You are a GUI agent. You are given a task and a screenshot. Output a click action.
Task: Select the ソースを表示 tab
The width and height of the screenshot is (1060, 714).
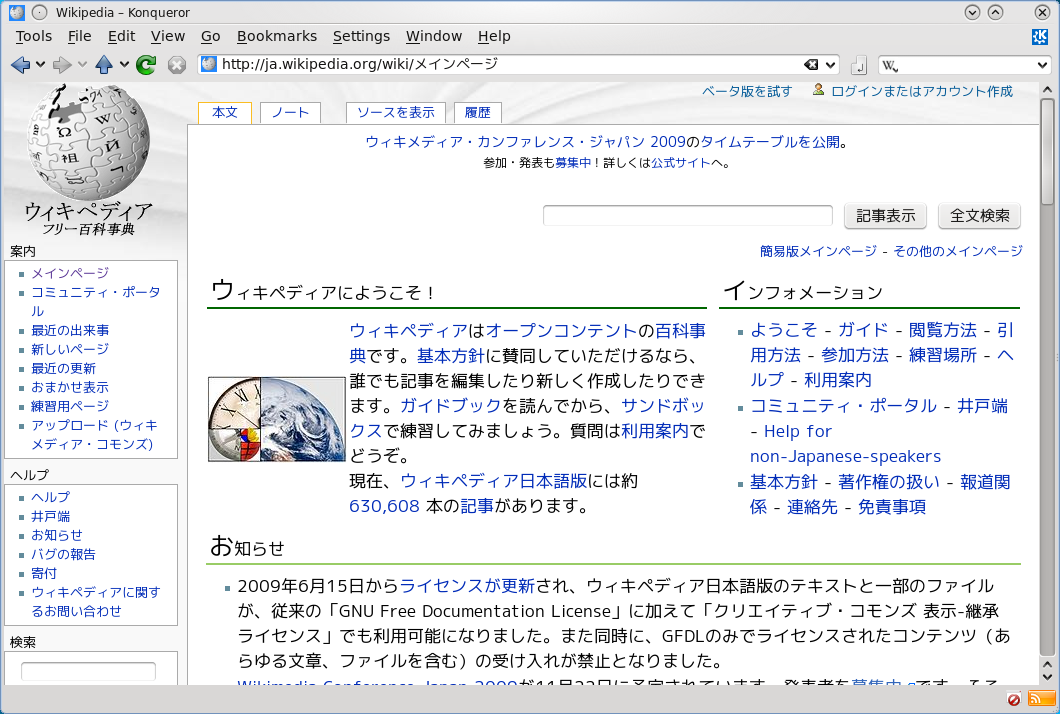coord(396,113)
